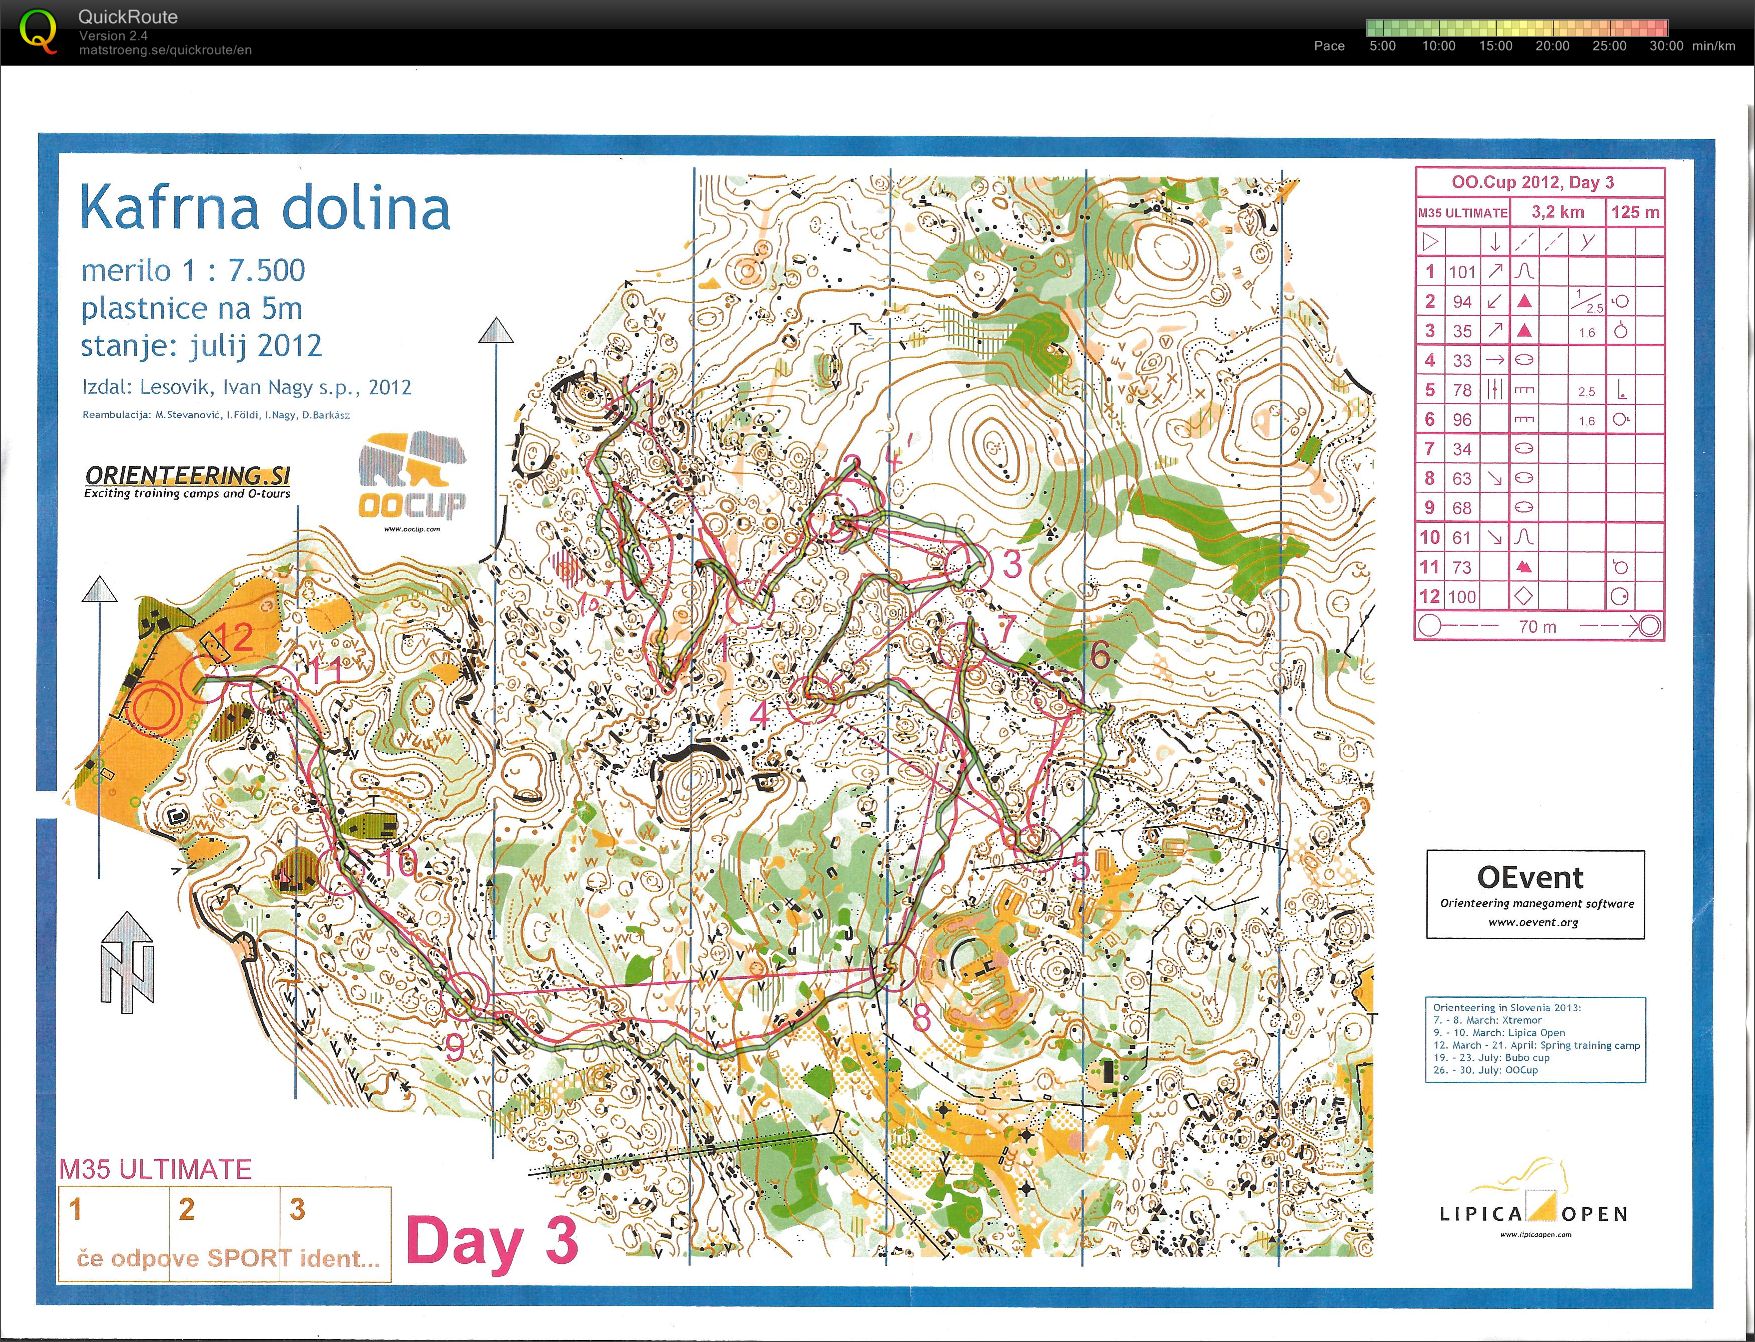Click control code 63 in the table
The image size is (1755, 1342).
click(1462, 479)
